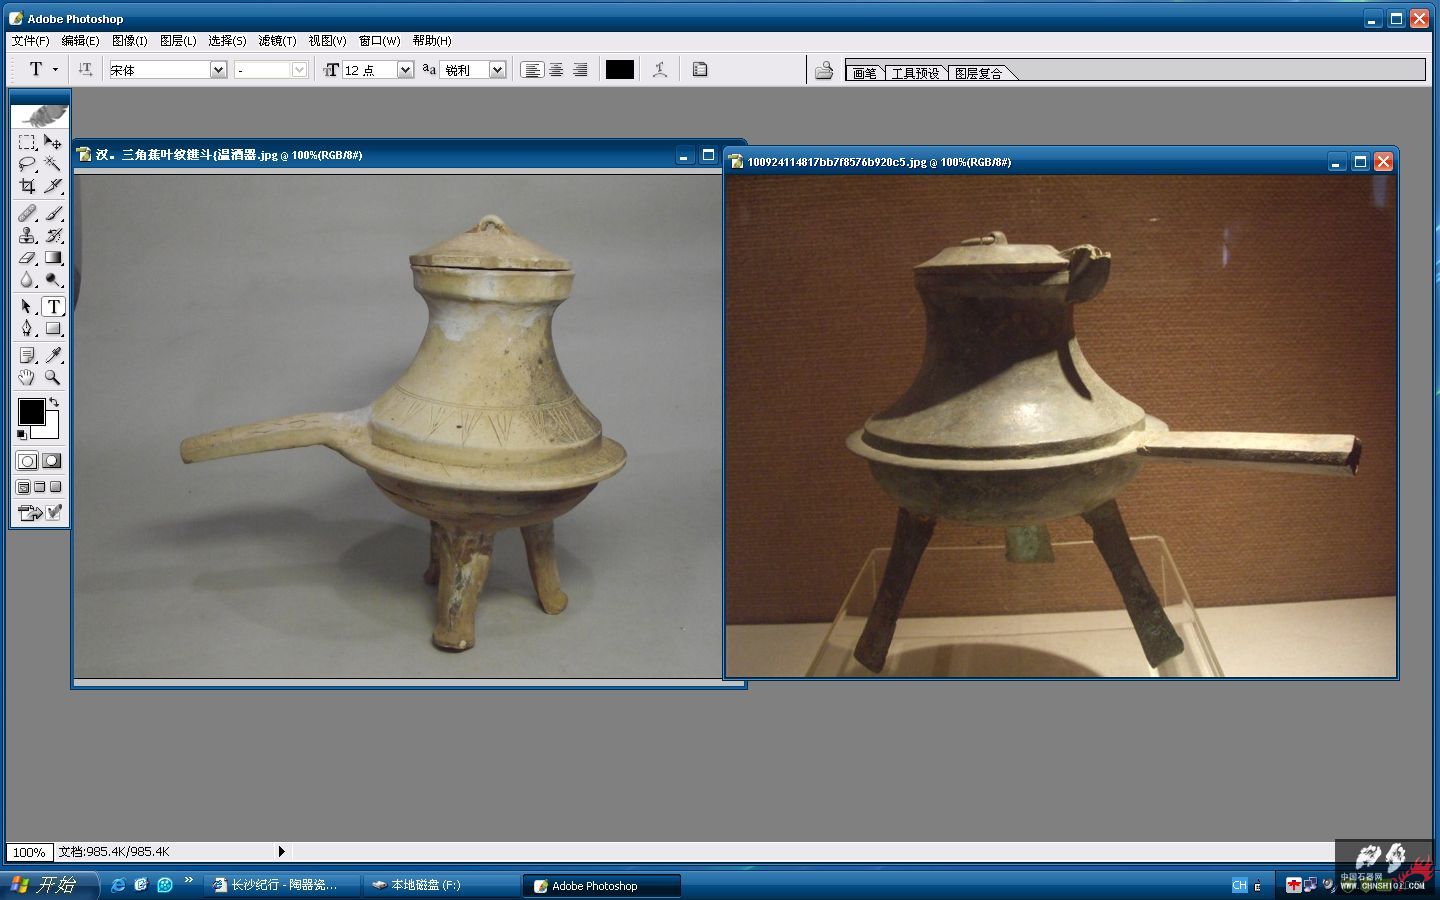This screenshot has height=900, width=1440.
Task: Switch to Full Screen with menu bar
Action: coord(40,487)
